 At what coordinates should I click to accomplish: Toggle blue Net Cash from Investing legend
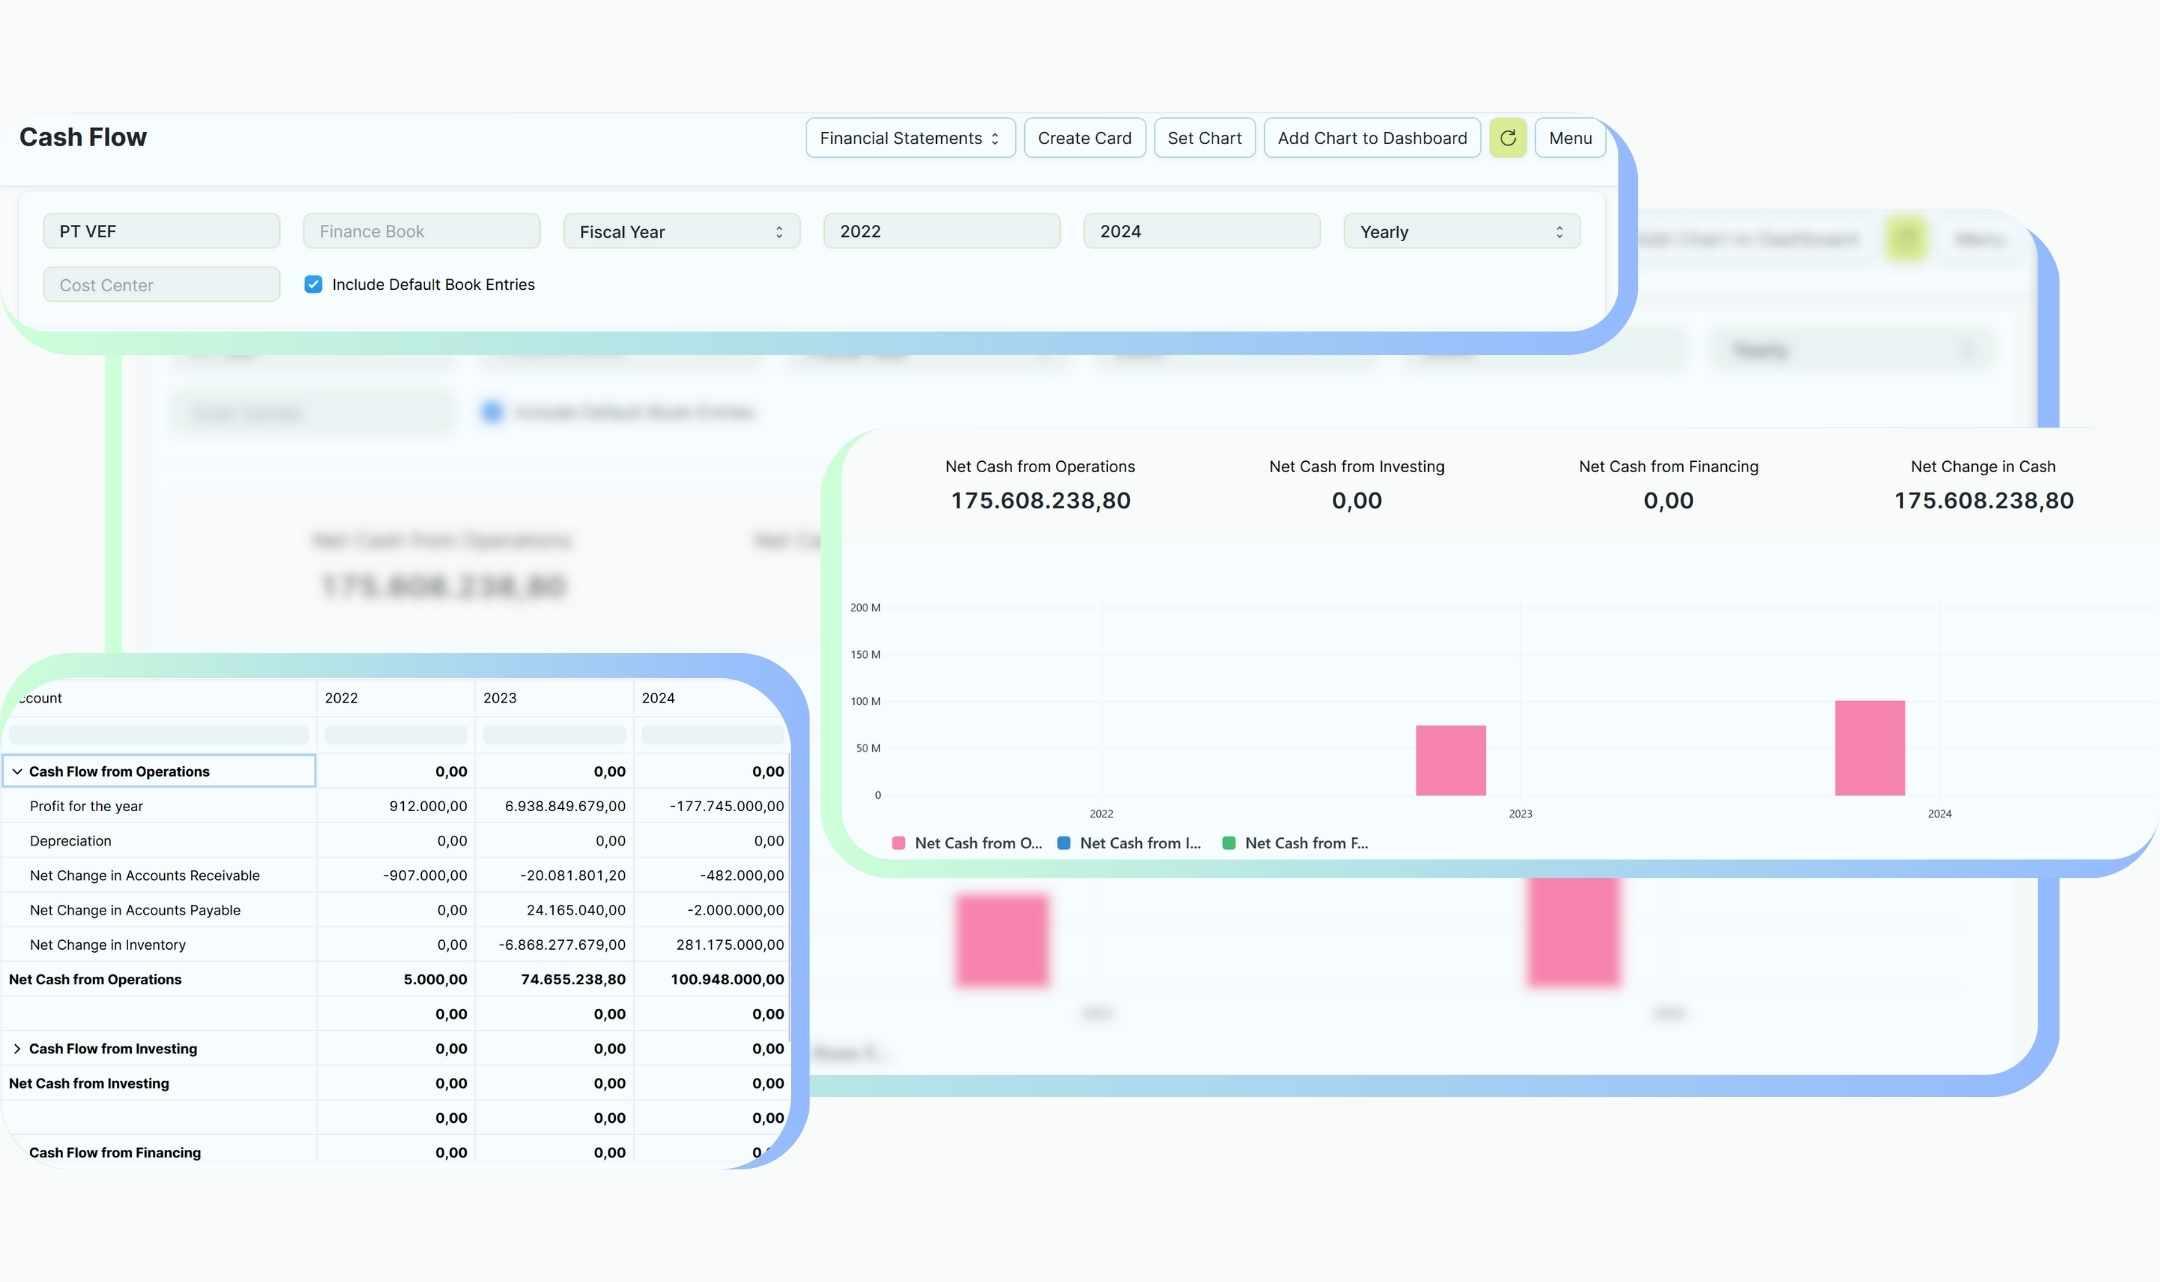point(1130,843)
